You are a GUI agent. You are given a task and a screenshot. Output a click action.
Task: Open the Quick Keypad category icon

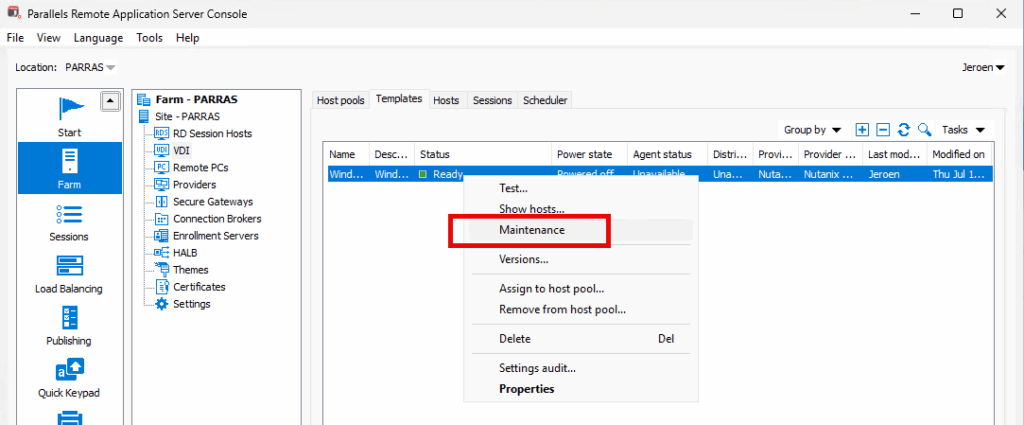pos(69,370)
